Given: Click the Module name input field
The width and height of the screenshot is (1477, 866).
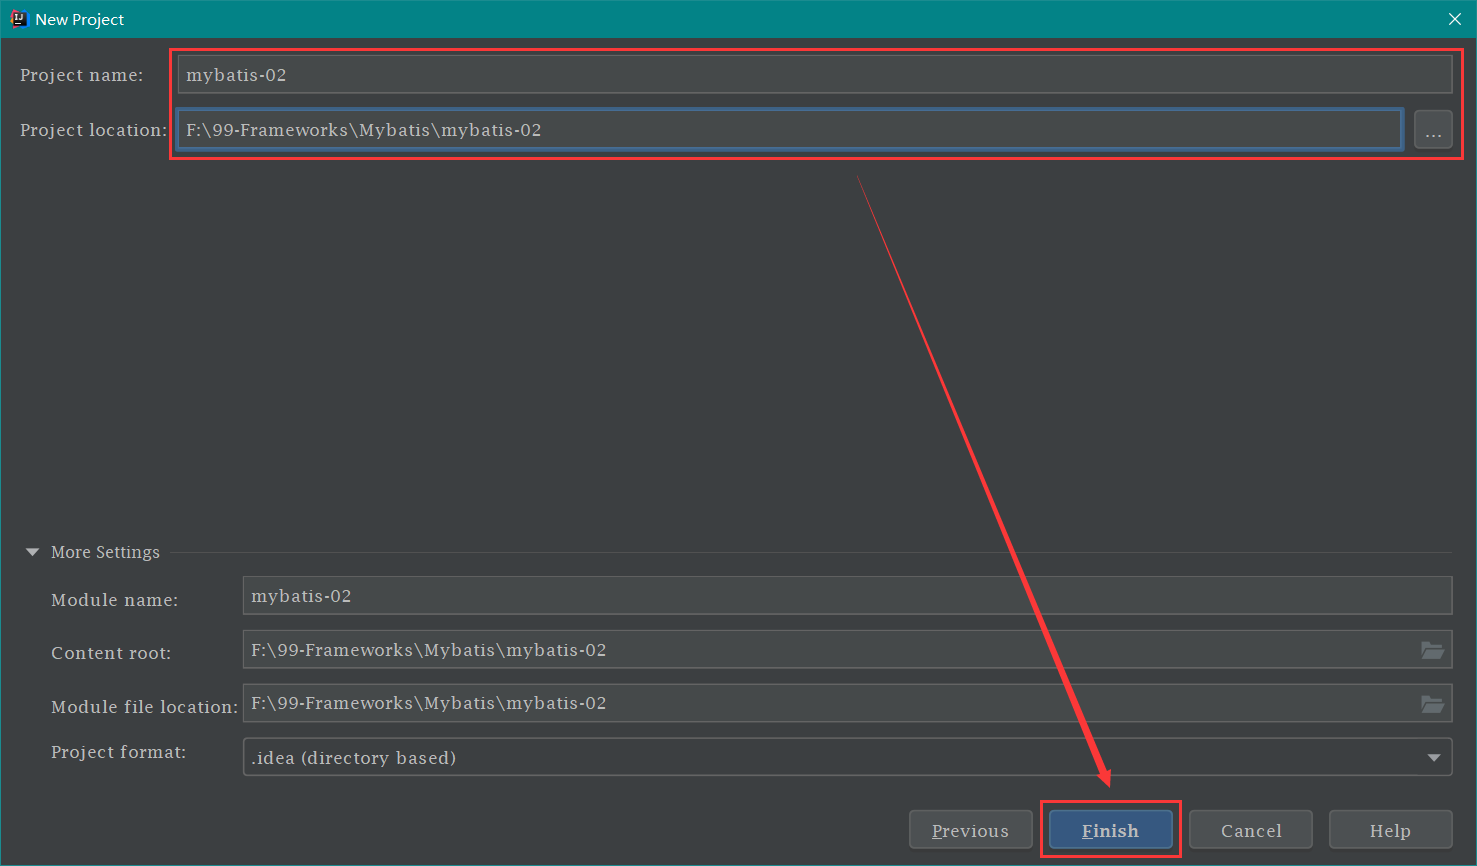Looking at the screenshot, I should click(x=846, y=596).
